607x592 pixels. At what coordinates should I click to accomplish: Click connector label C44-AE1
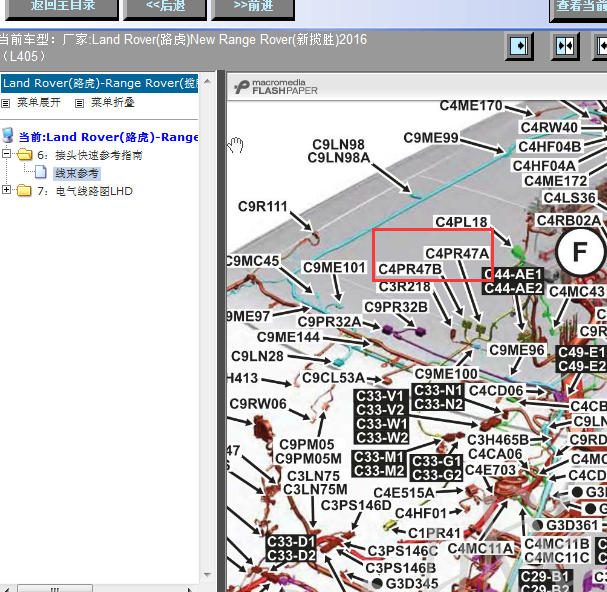point(513,274)
